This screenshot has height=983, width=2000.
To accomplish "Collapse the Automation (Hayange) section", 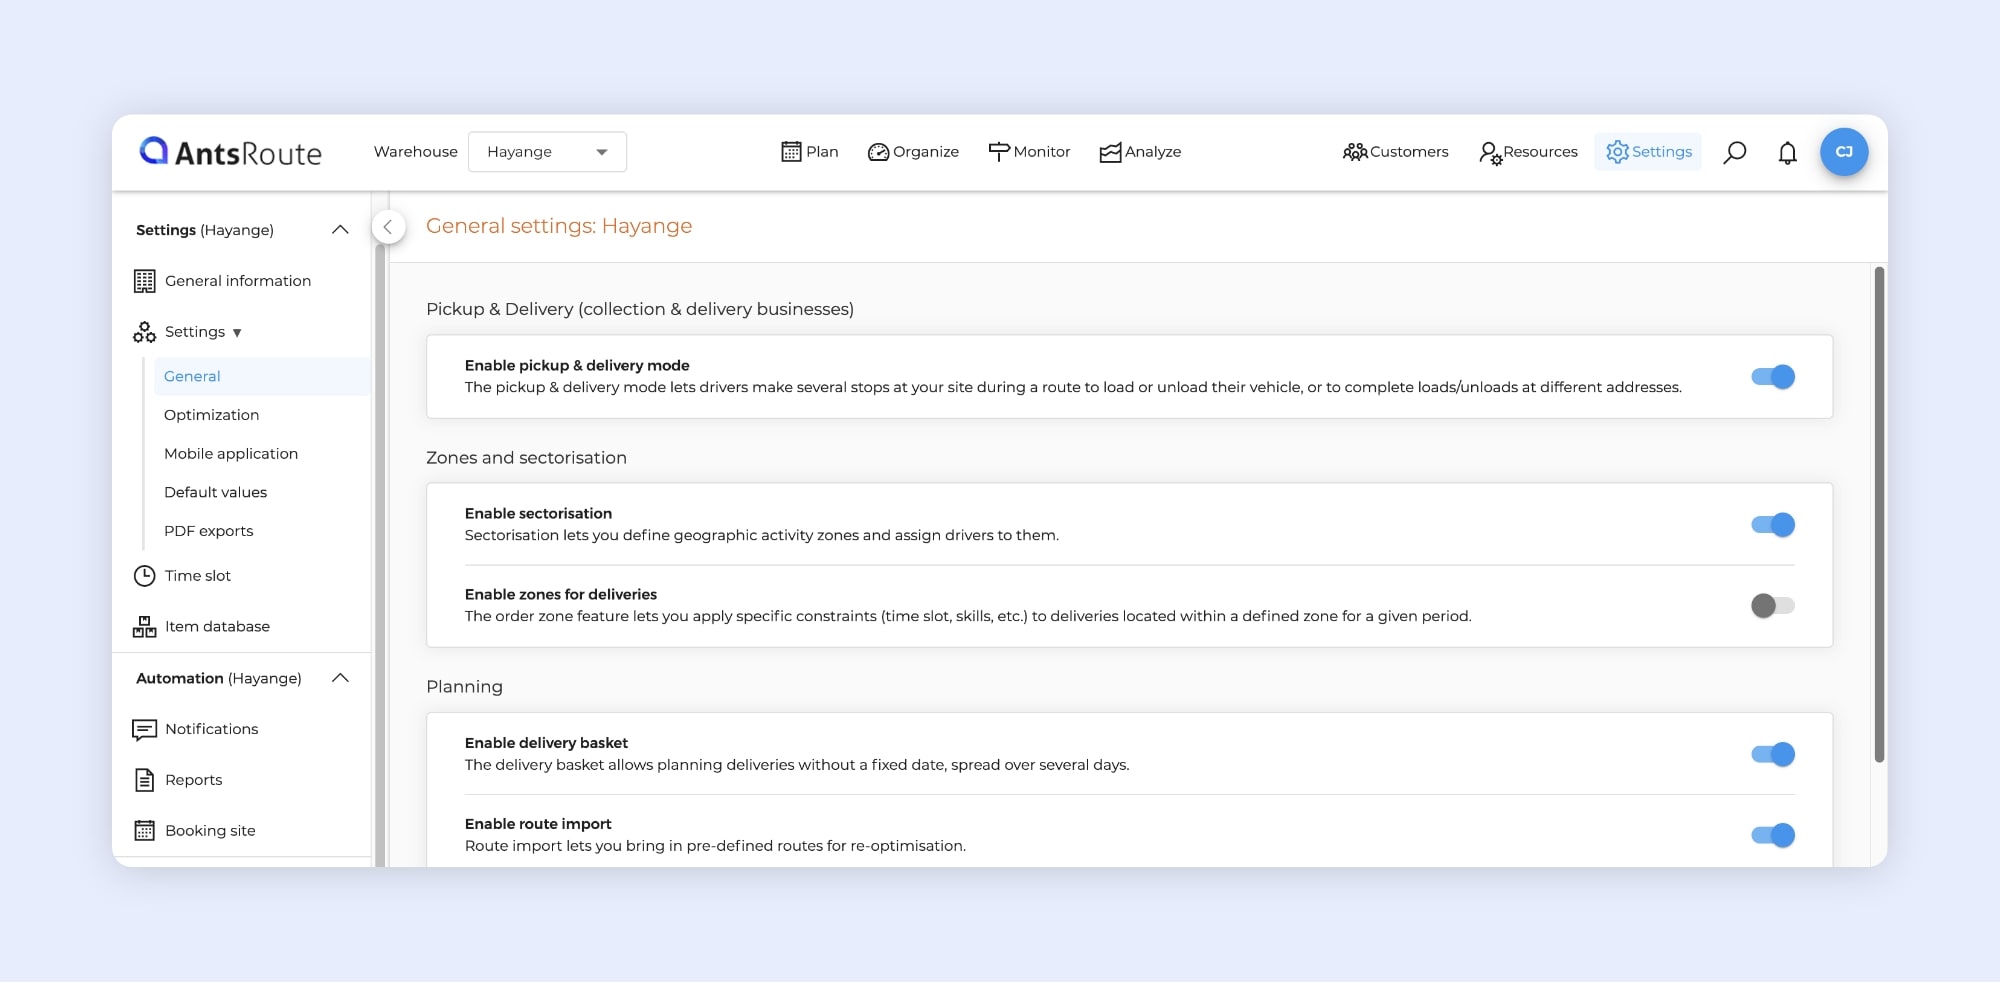I will pos(340,678).
